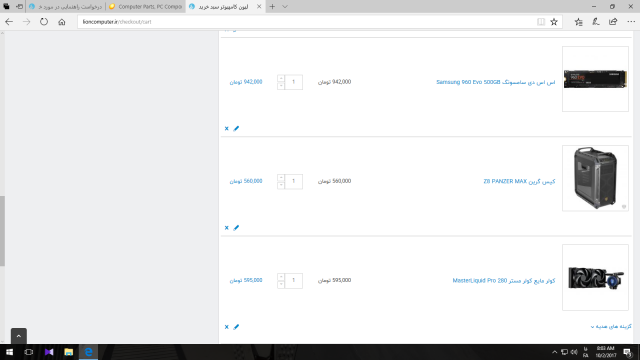Viewport: 640px width, 360px height.
Task: Switch to Computer Parts, PC Components tab
Action: (x=146, y=7)
